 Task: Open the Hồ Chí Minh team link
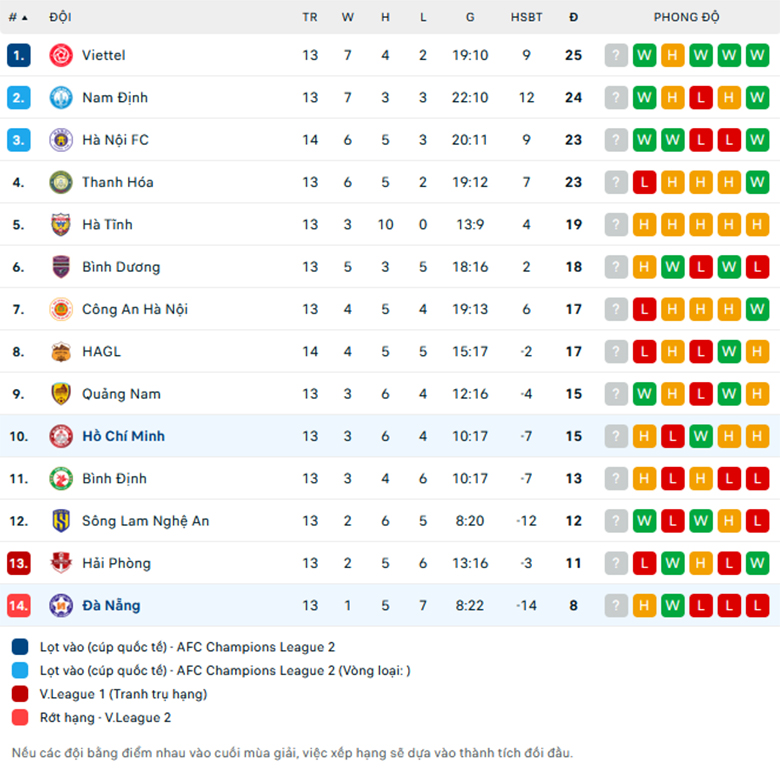point(123,436)
